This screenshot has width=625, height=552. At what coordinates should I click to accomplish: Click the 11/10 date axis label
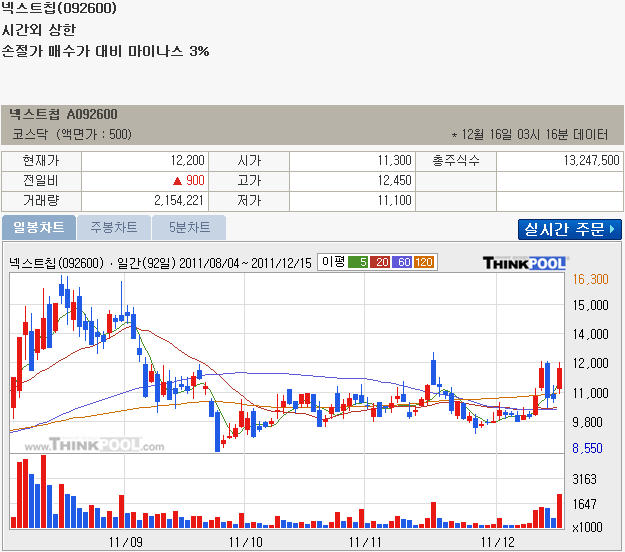(246, 542)
